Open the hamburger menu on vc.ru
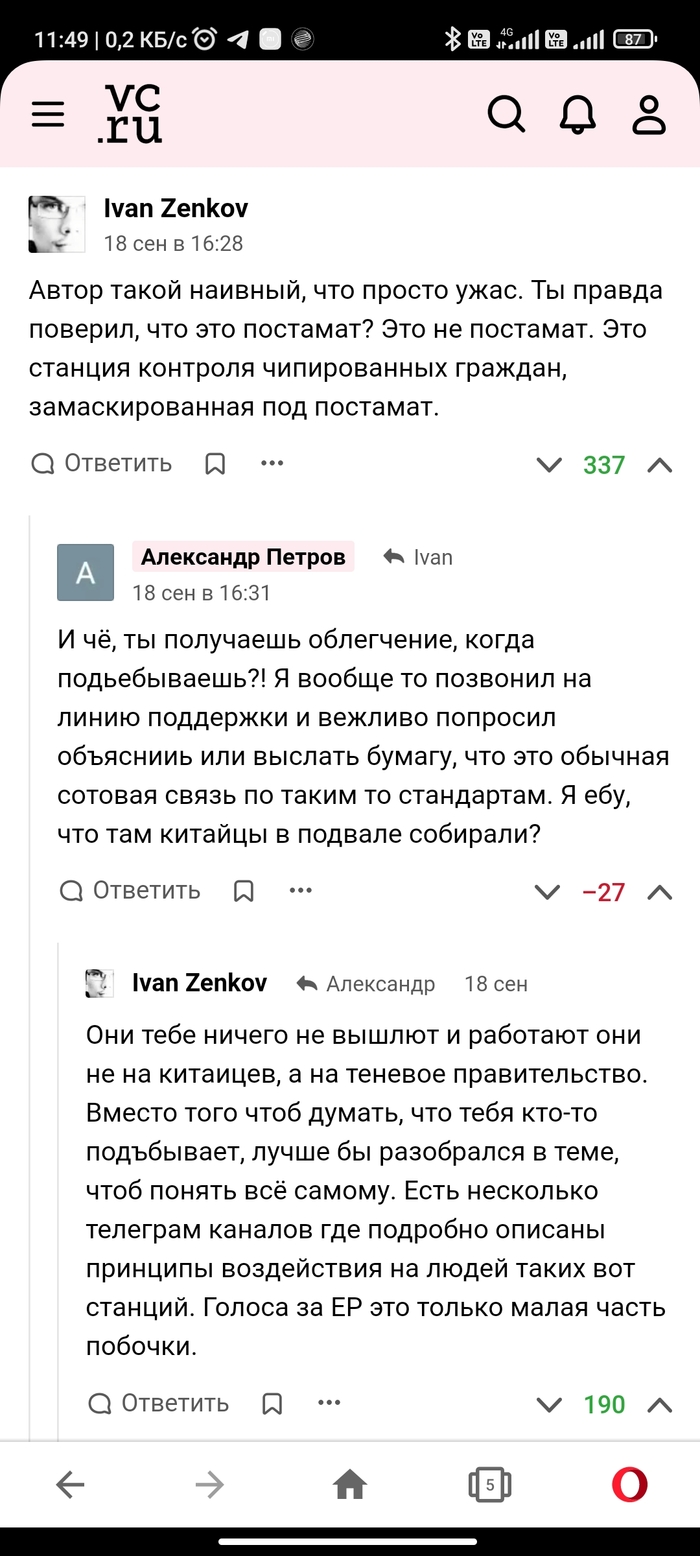The width and height of the screenshot is (700, 1556). 48,115
